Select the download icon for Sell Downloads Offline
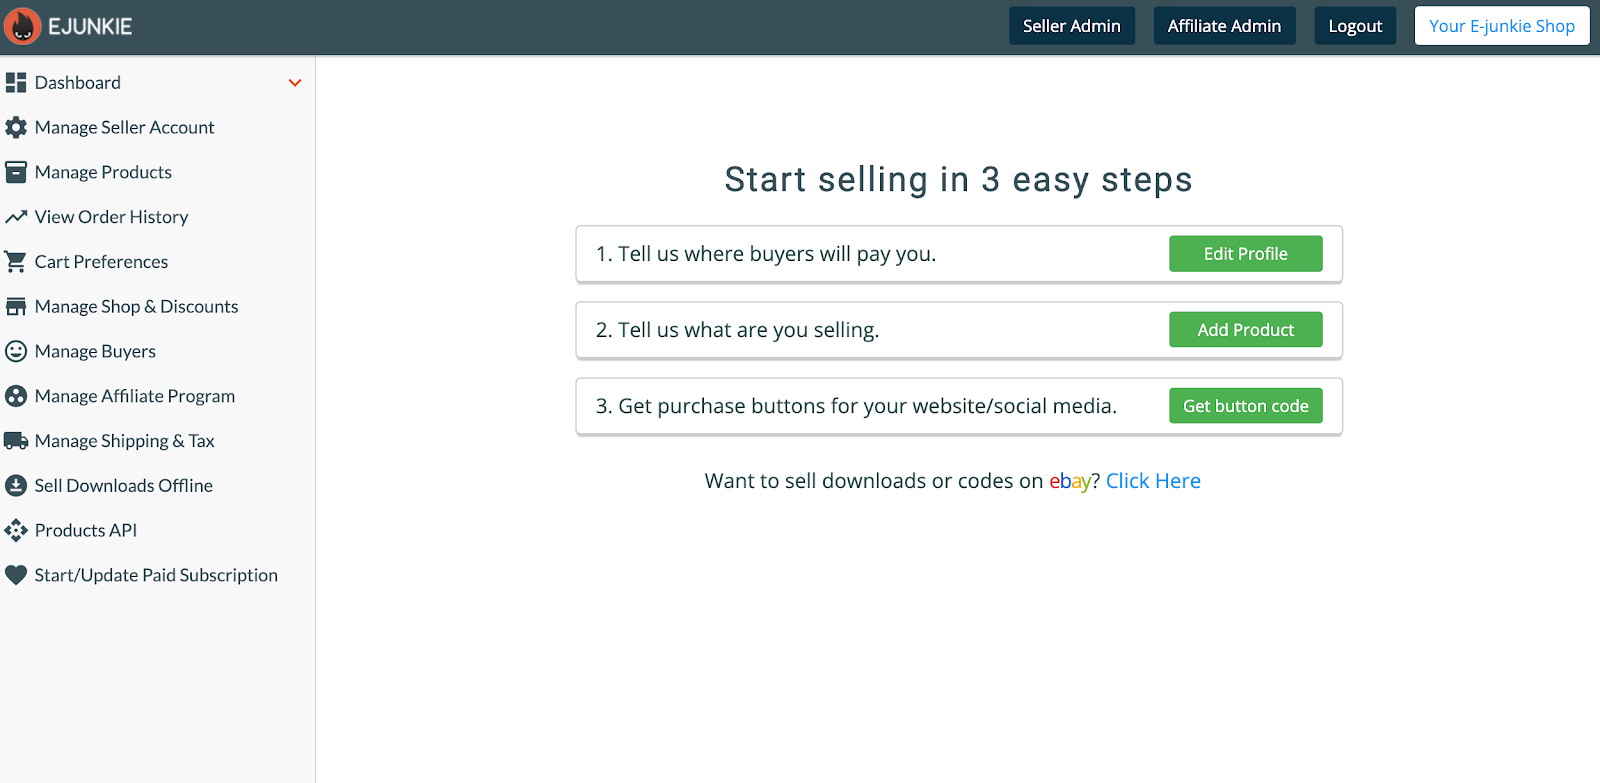Image resolution: width=1600 pixels, height=783 pixels. 16,485
